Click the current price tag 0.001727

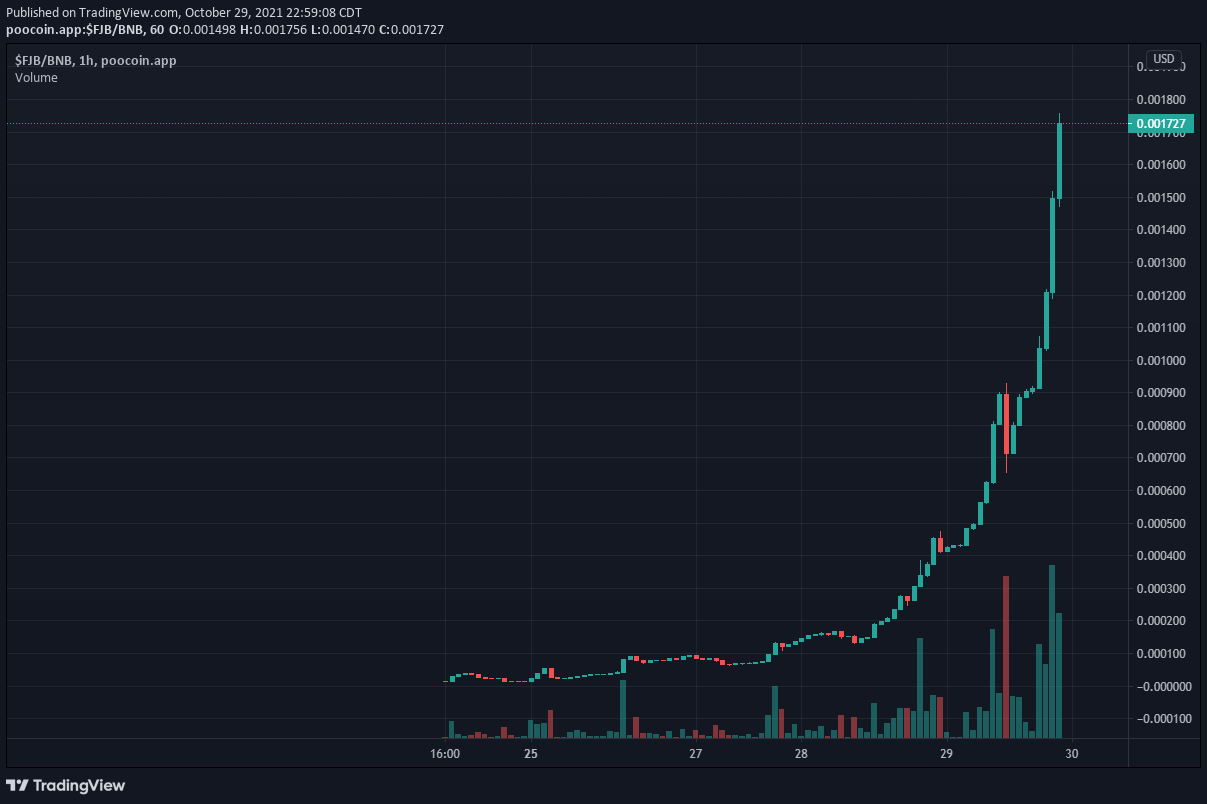pyautogui.click(x=1161, y=125)
